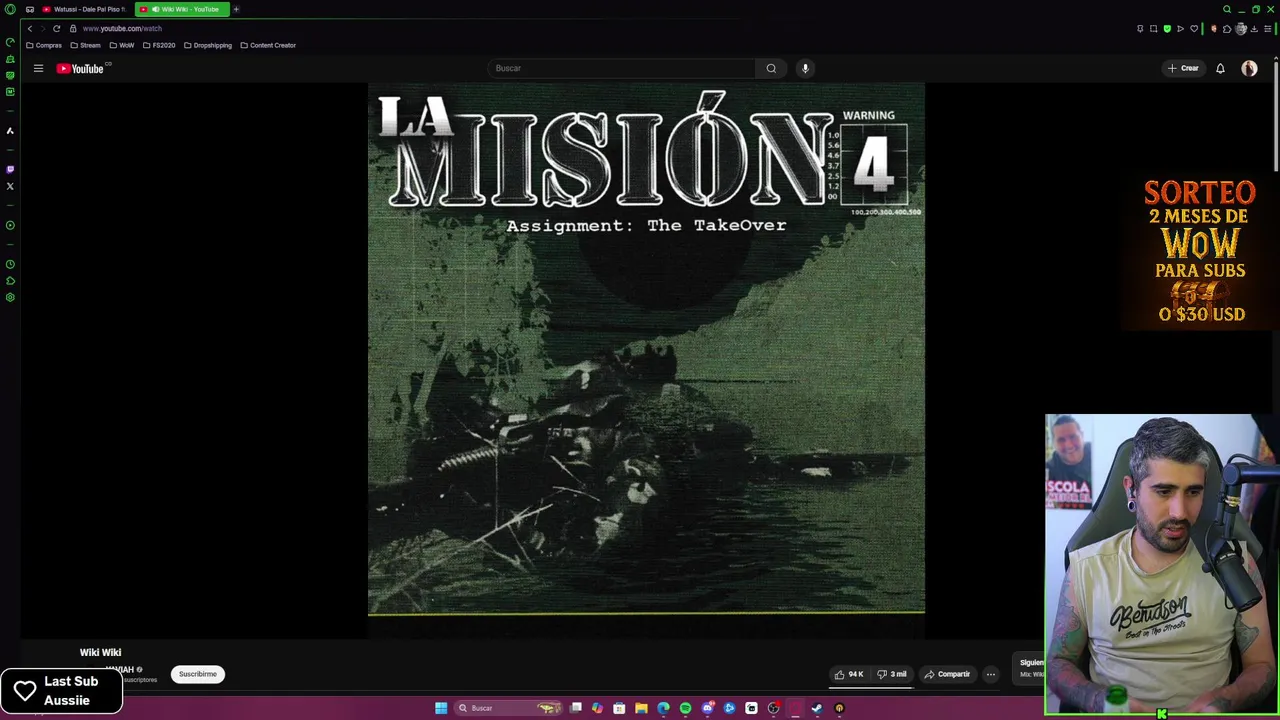Like the video with 94 K likes
This screenshot has width=1280, height=720.
tap(849, 674)
